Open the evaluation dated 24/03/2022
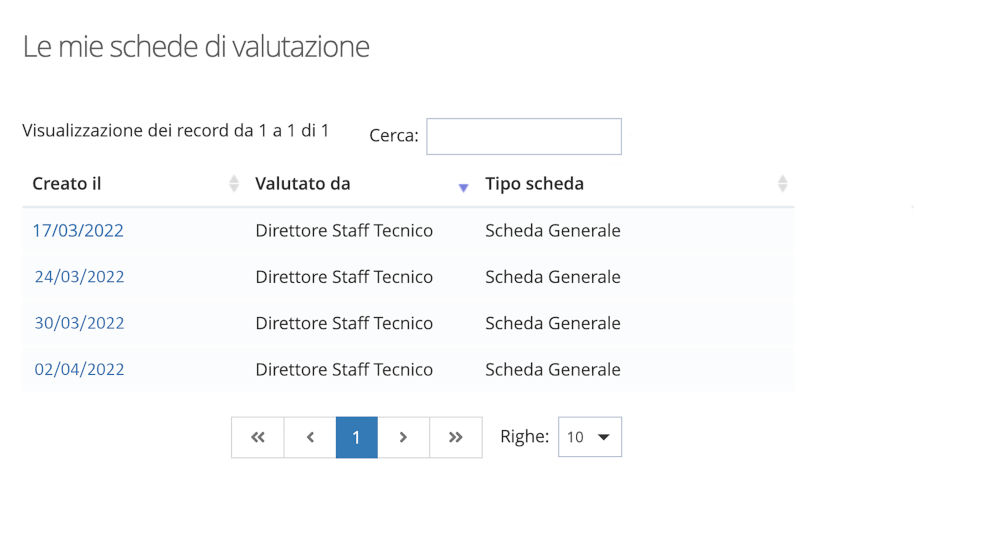Screen dimensions: 1000x545 [79, 277]
